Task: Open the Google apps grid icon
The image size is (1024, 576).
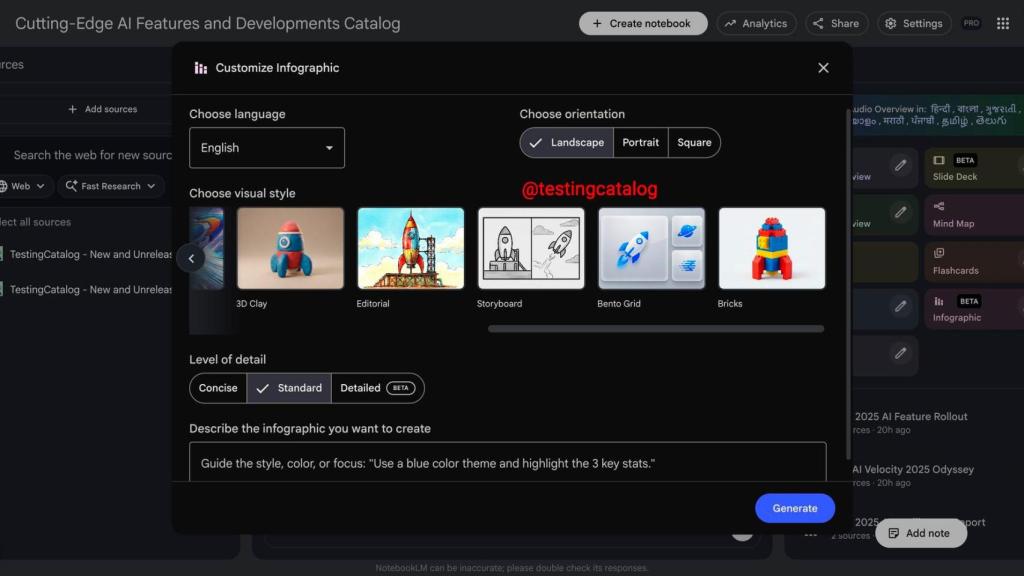Action: [x=1003, y=23]
